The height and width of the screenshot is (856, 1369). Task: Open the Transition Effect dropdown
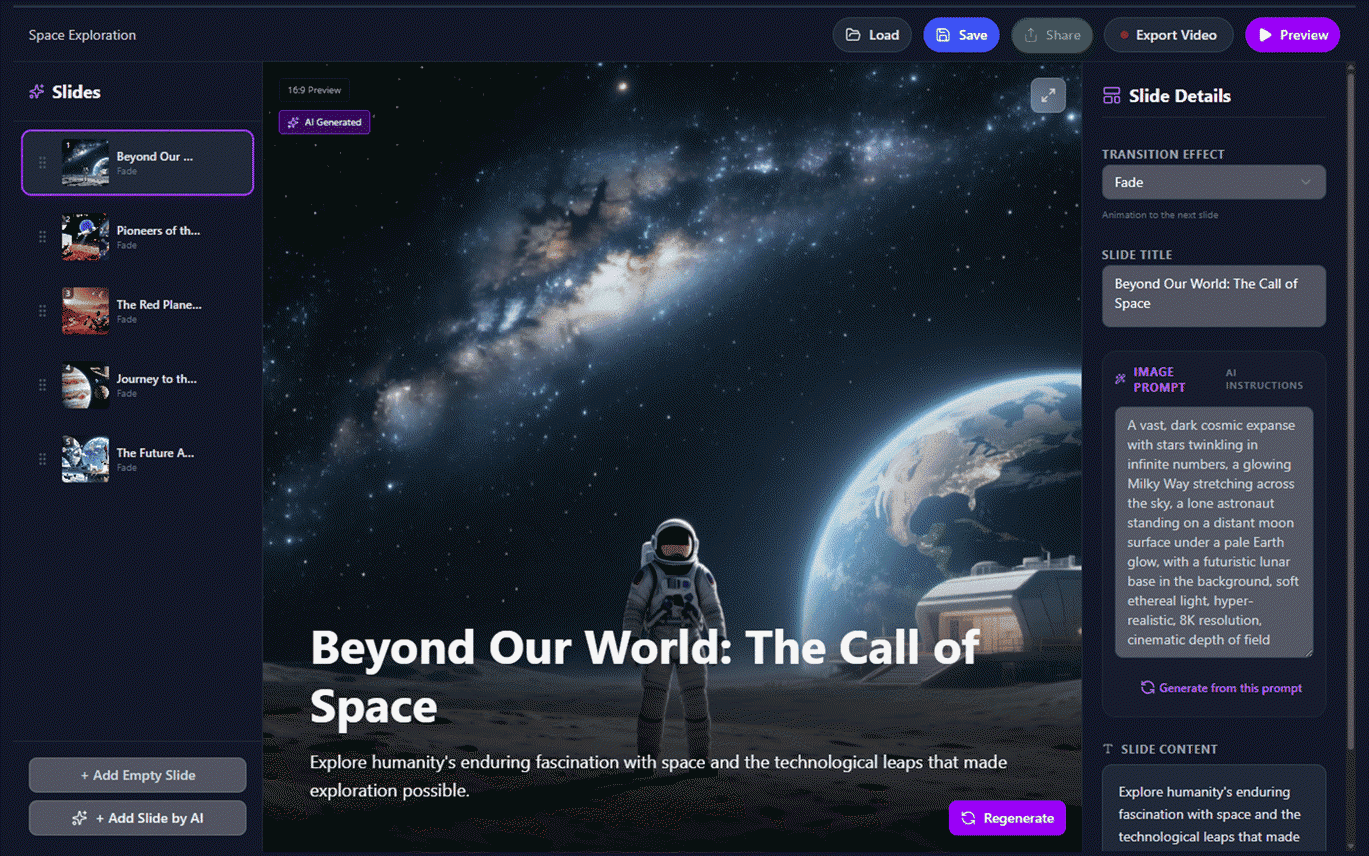click(x=1213, y=182)
